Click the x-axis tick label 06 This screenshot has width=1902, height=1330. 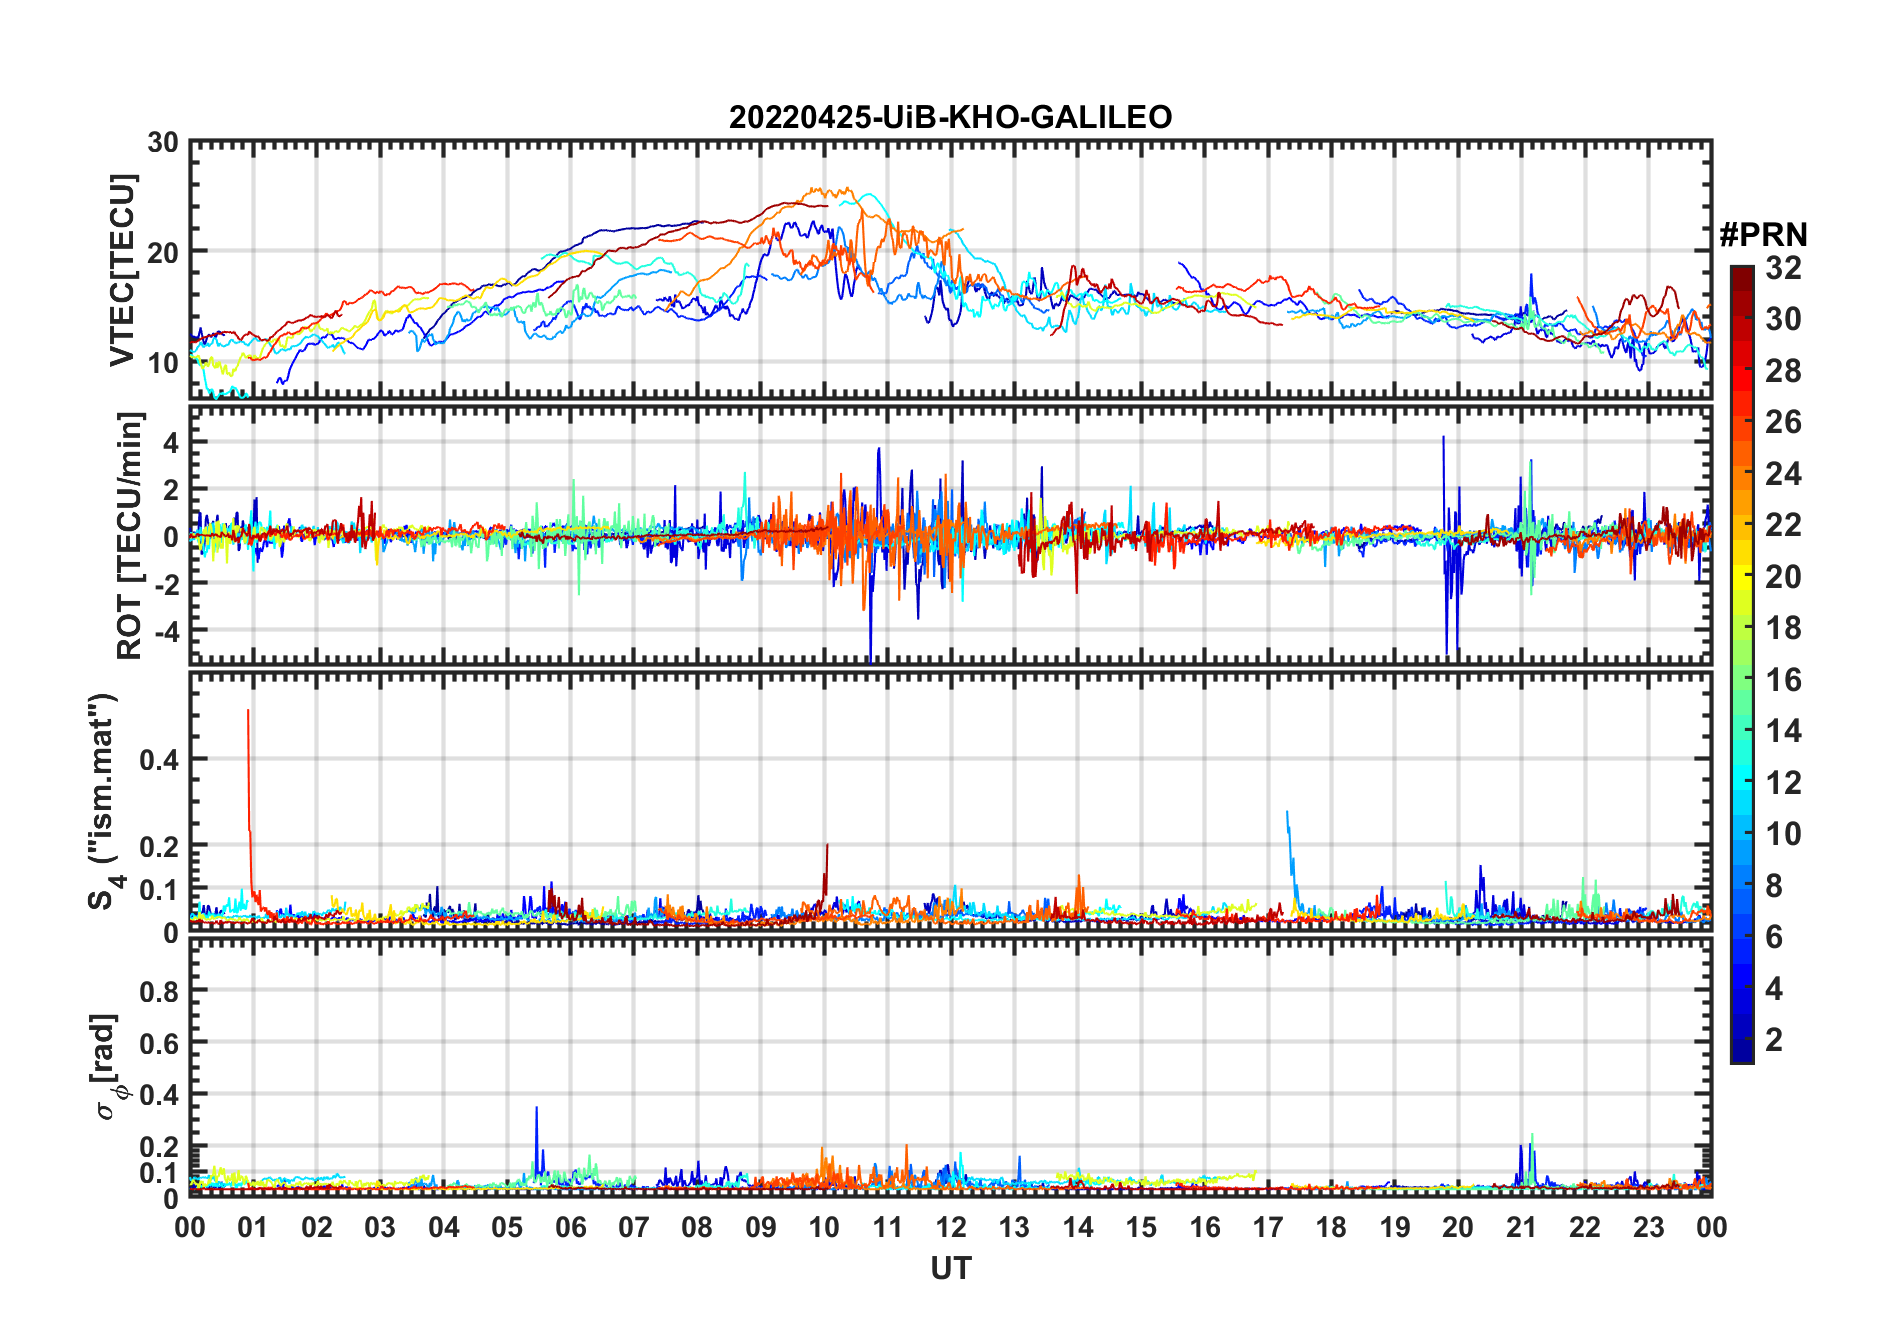(x=570, y=1227)
